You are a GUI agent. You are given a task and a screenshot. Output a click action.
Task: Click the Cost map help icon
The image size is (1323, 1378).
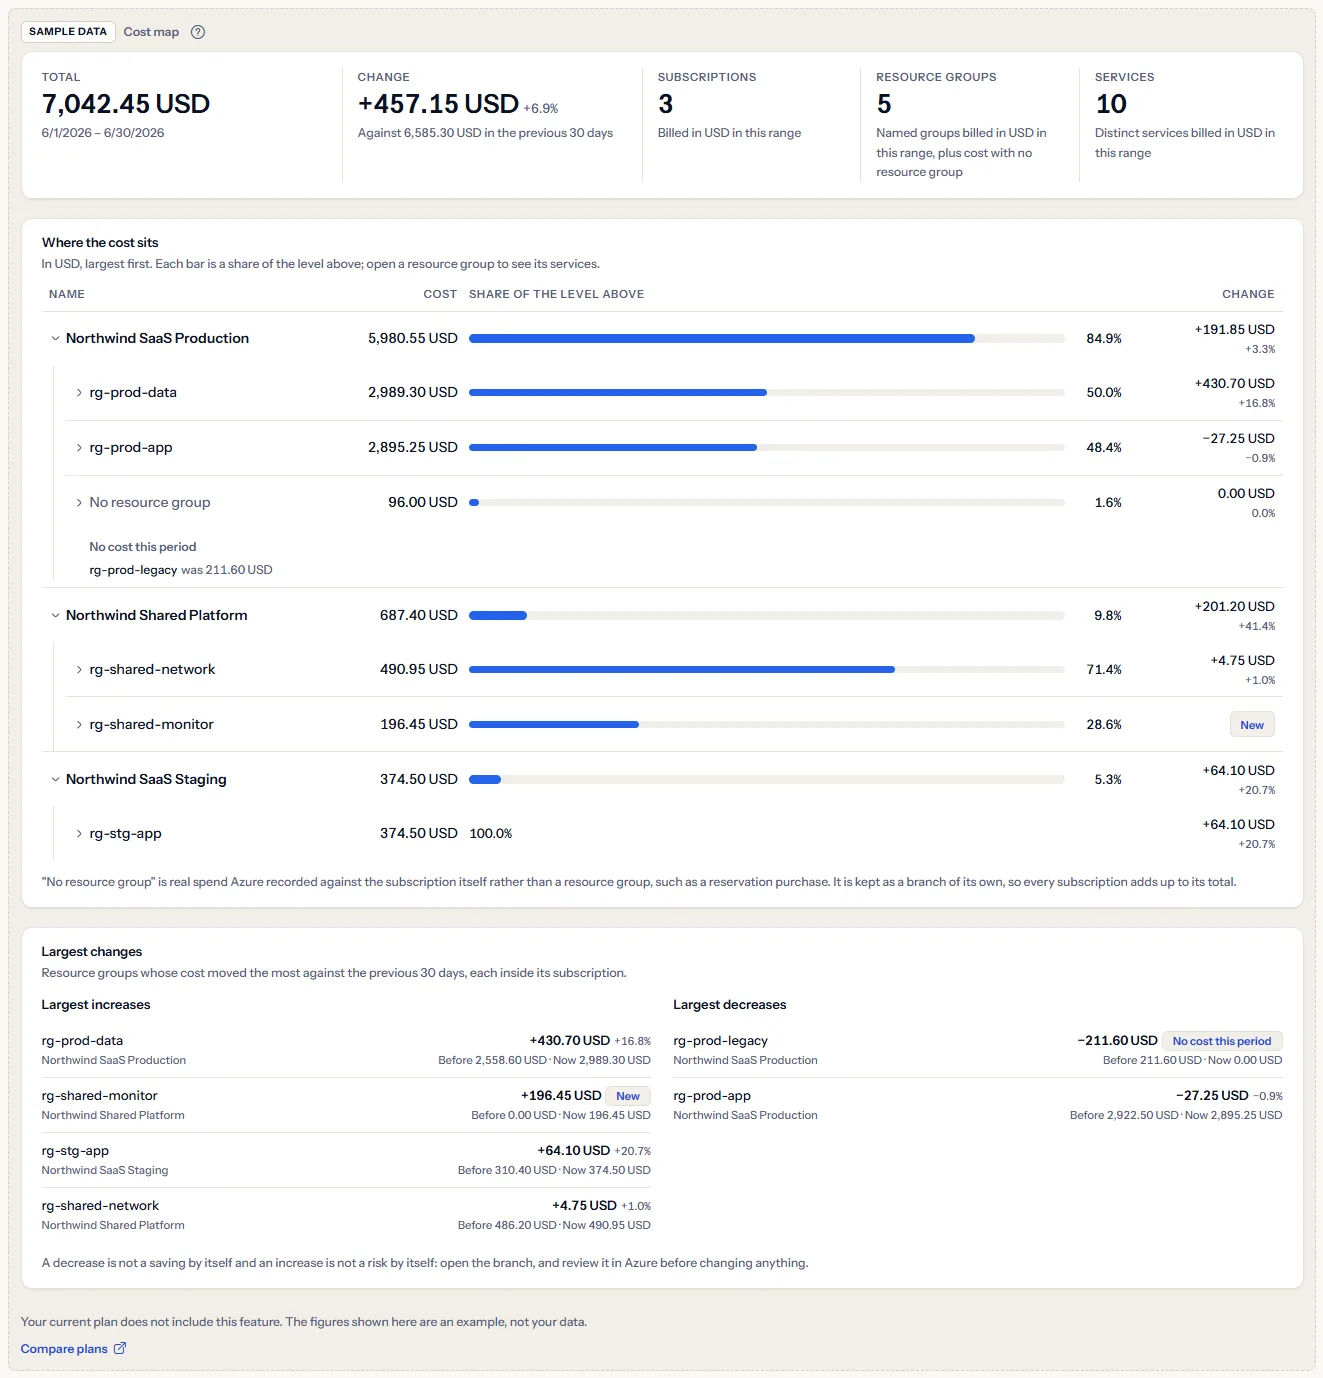[198, 32]
